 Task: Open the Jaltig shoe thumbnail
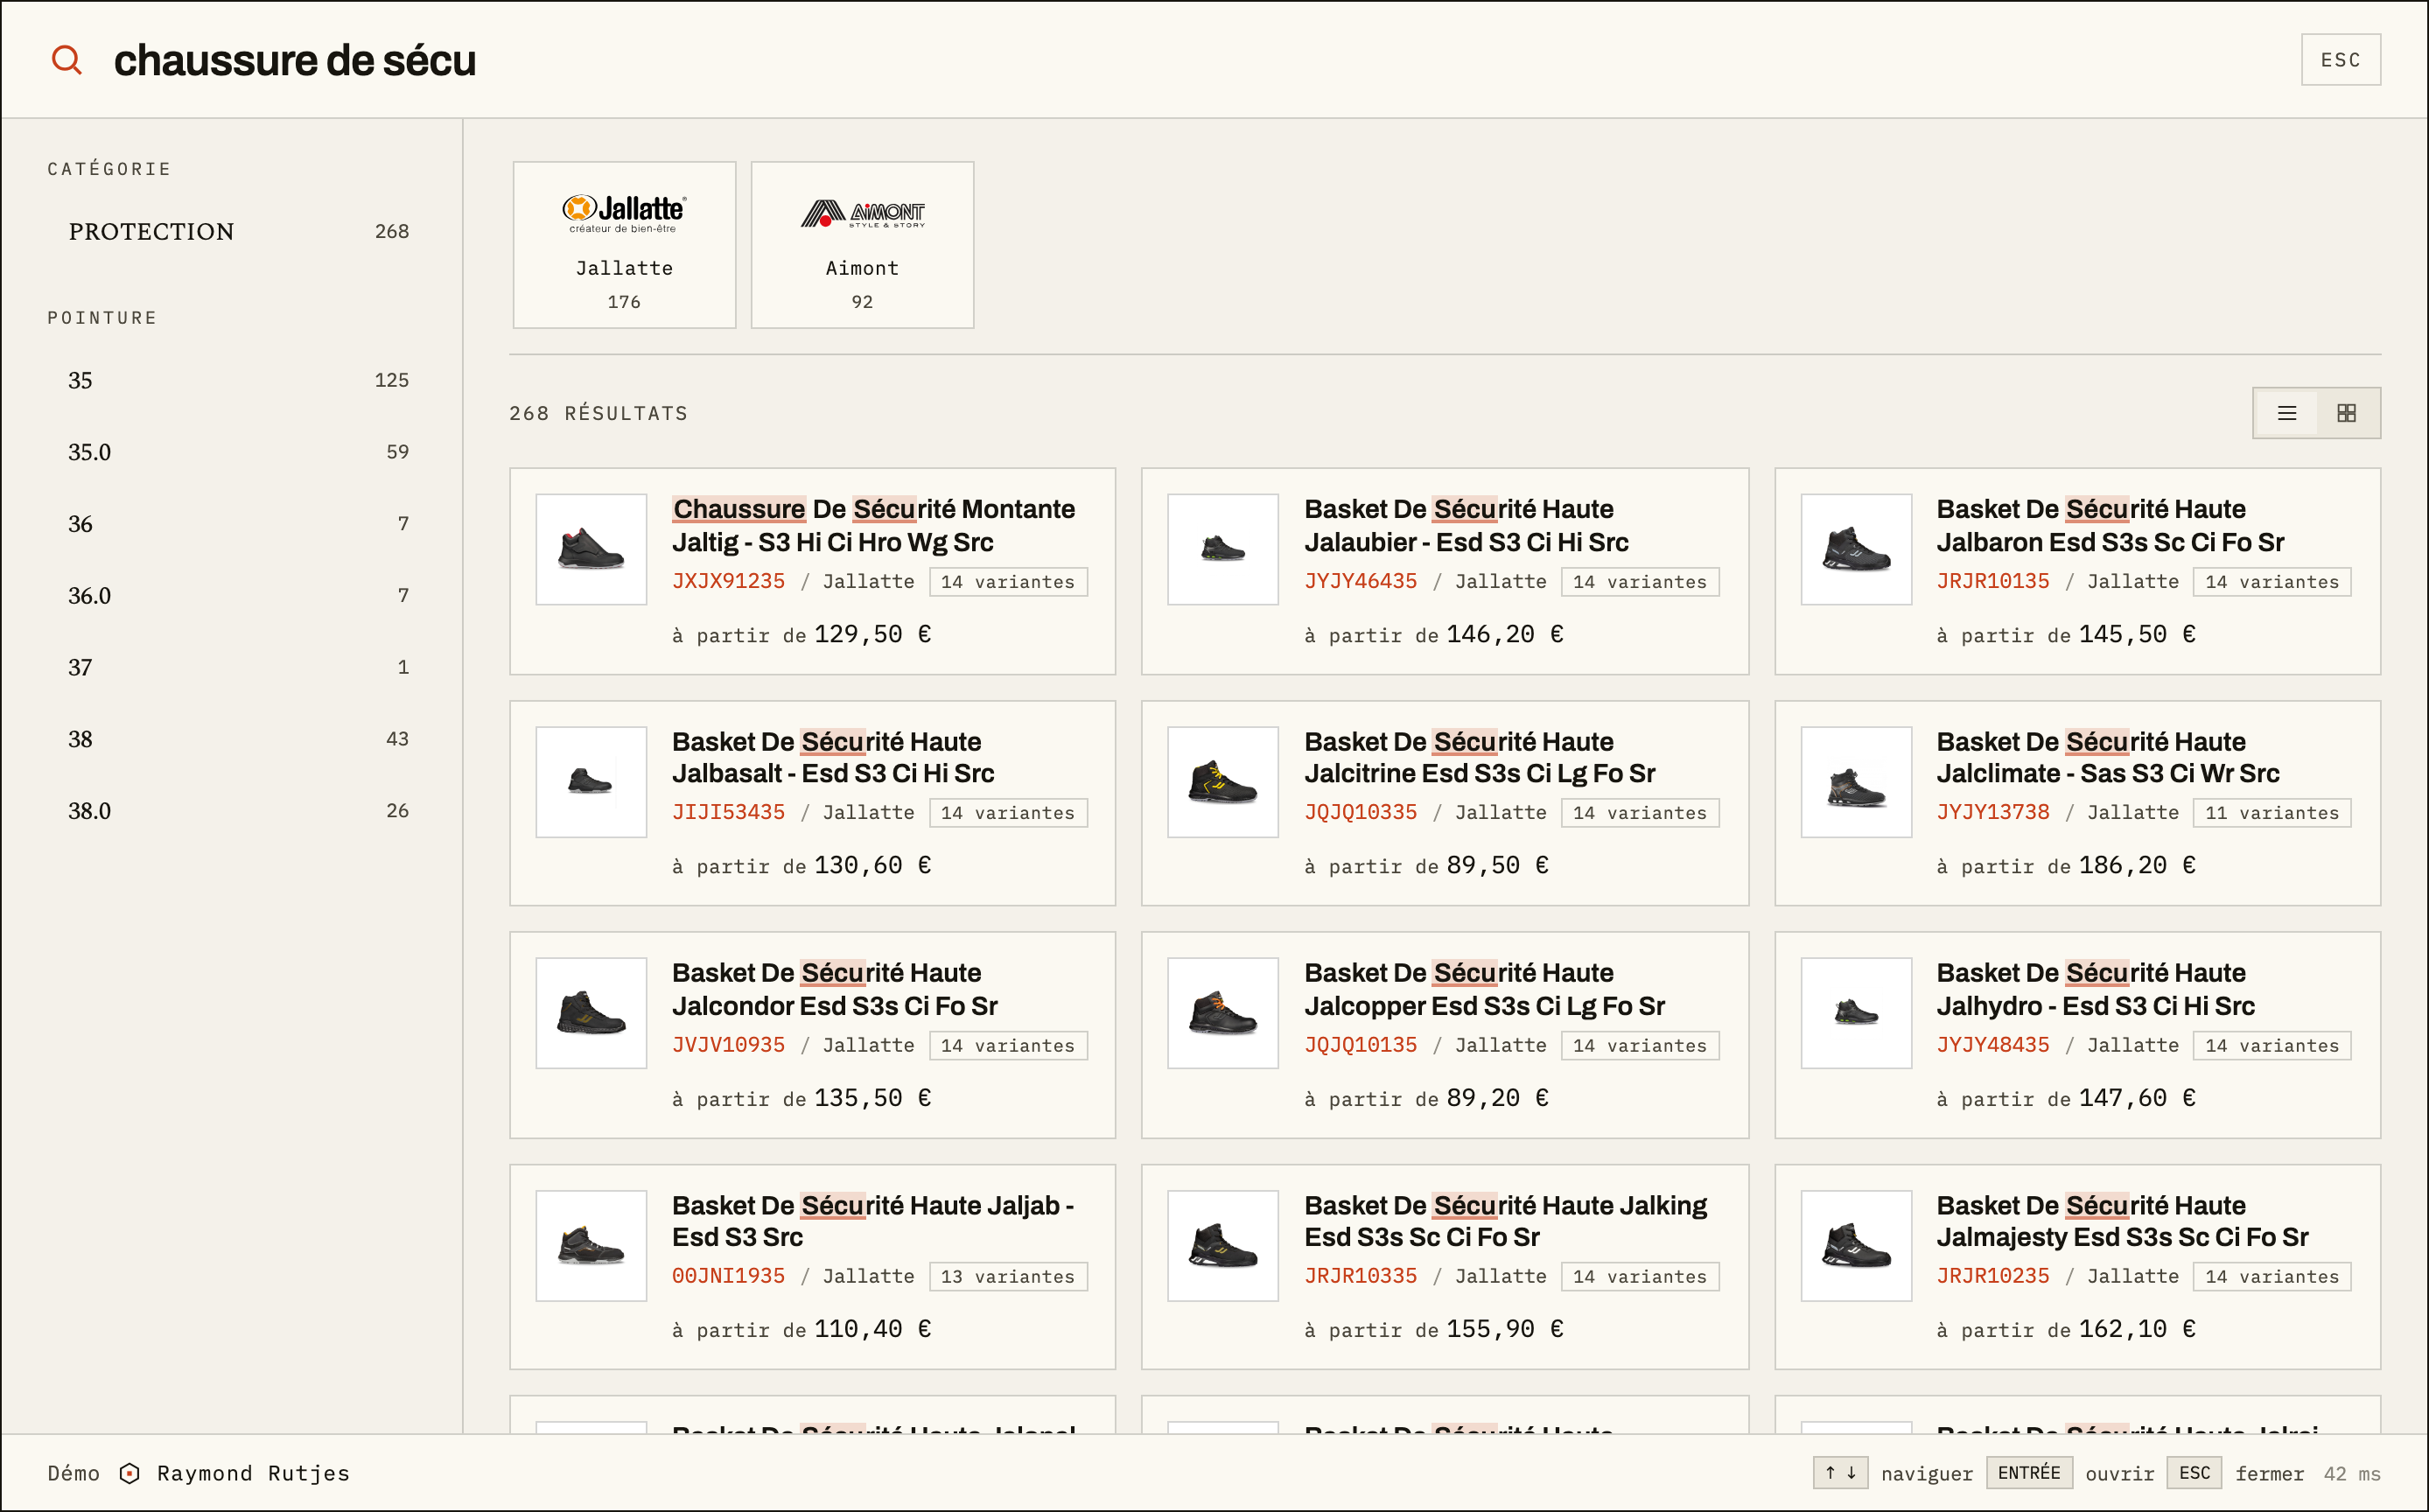click(x=591, y=549)
